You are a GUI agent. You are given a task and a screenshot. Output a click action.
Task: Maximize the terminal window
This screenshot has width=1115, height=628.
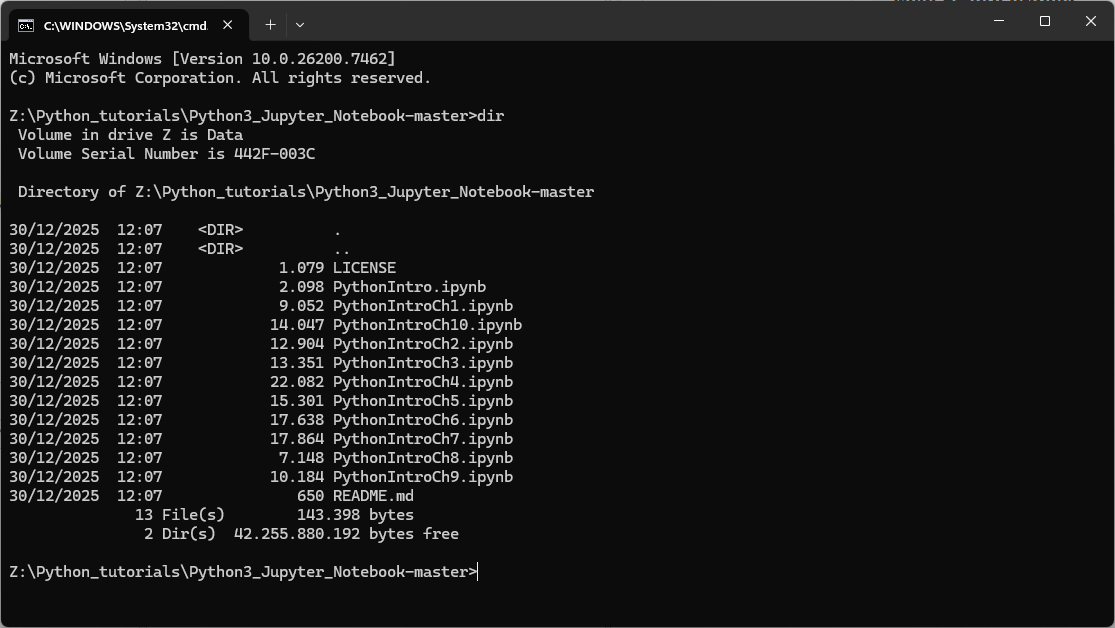[1045, 21]
